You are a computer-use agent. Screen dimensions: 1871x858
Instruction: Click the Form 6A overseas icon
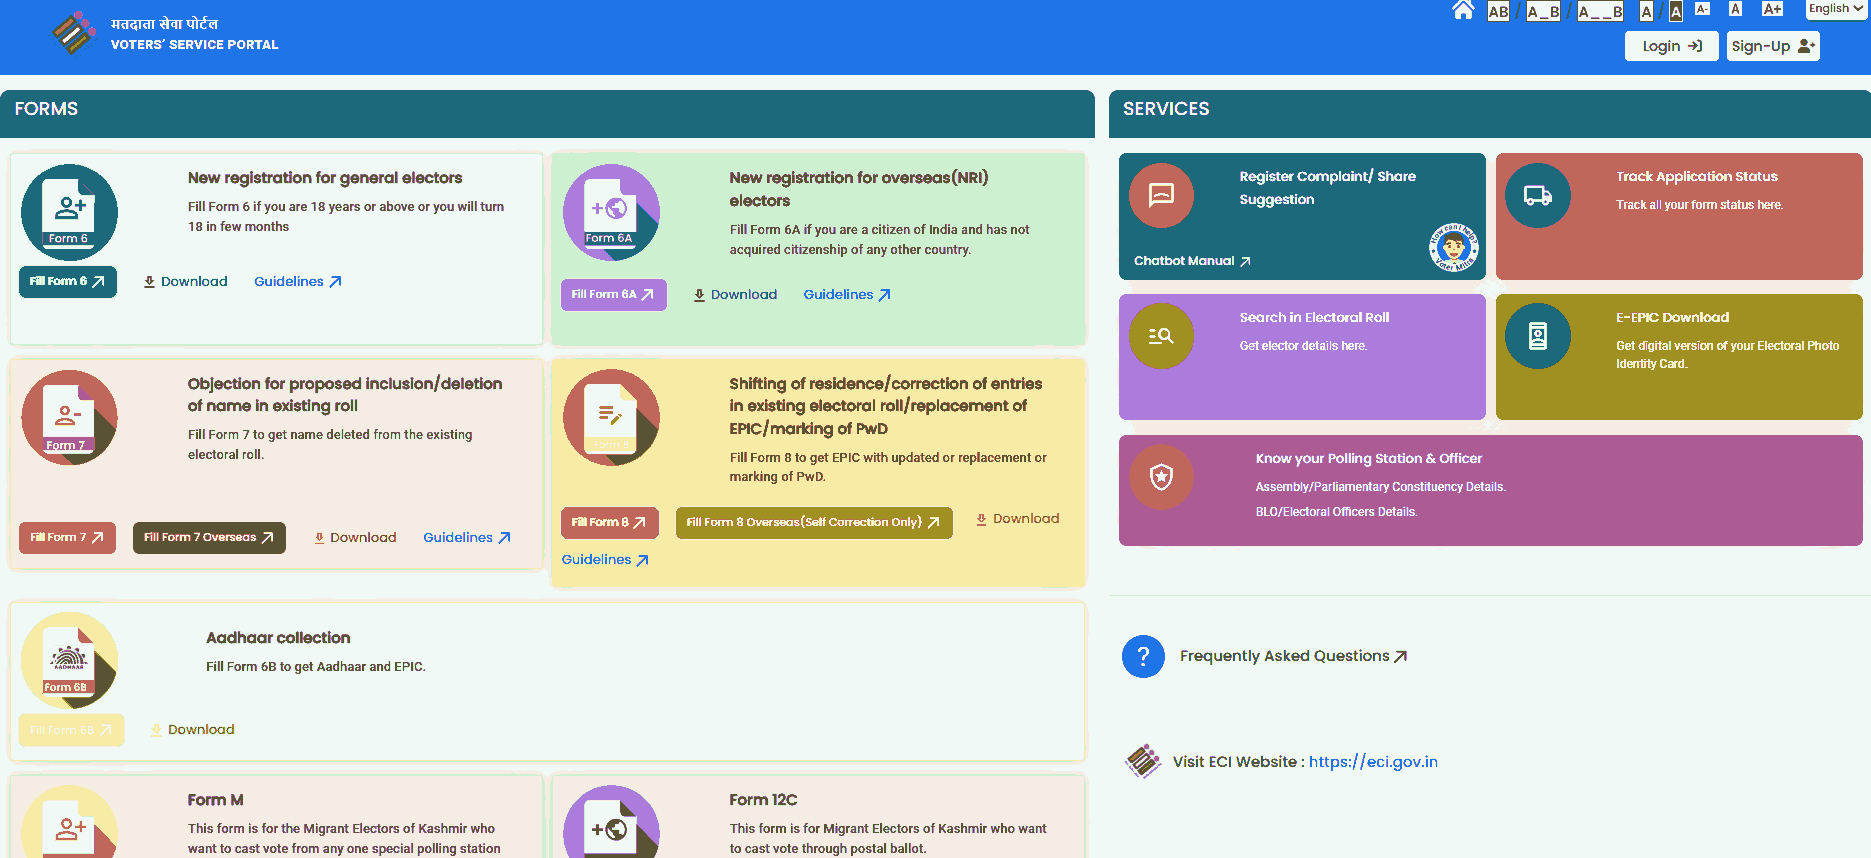[611, 212]
